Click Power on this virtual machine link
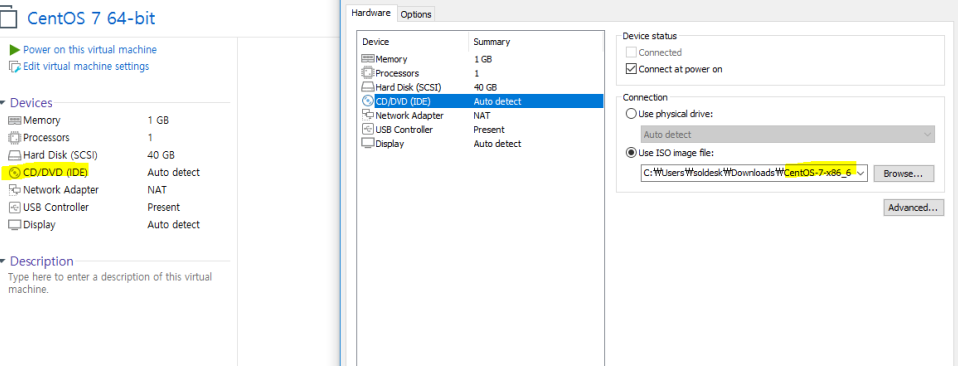 pyautogui.click(x=90, y=50)
